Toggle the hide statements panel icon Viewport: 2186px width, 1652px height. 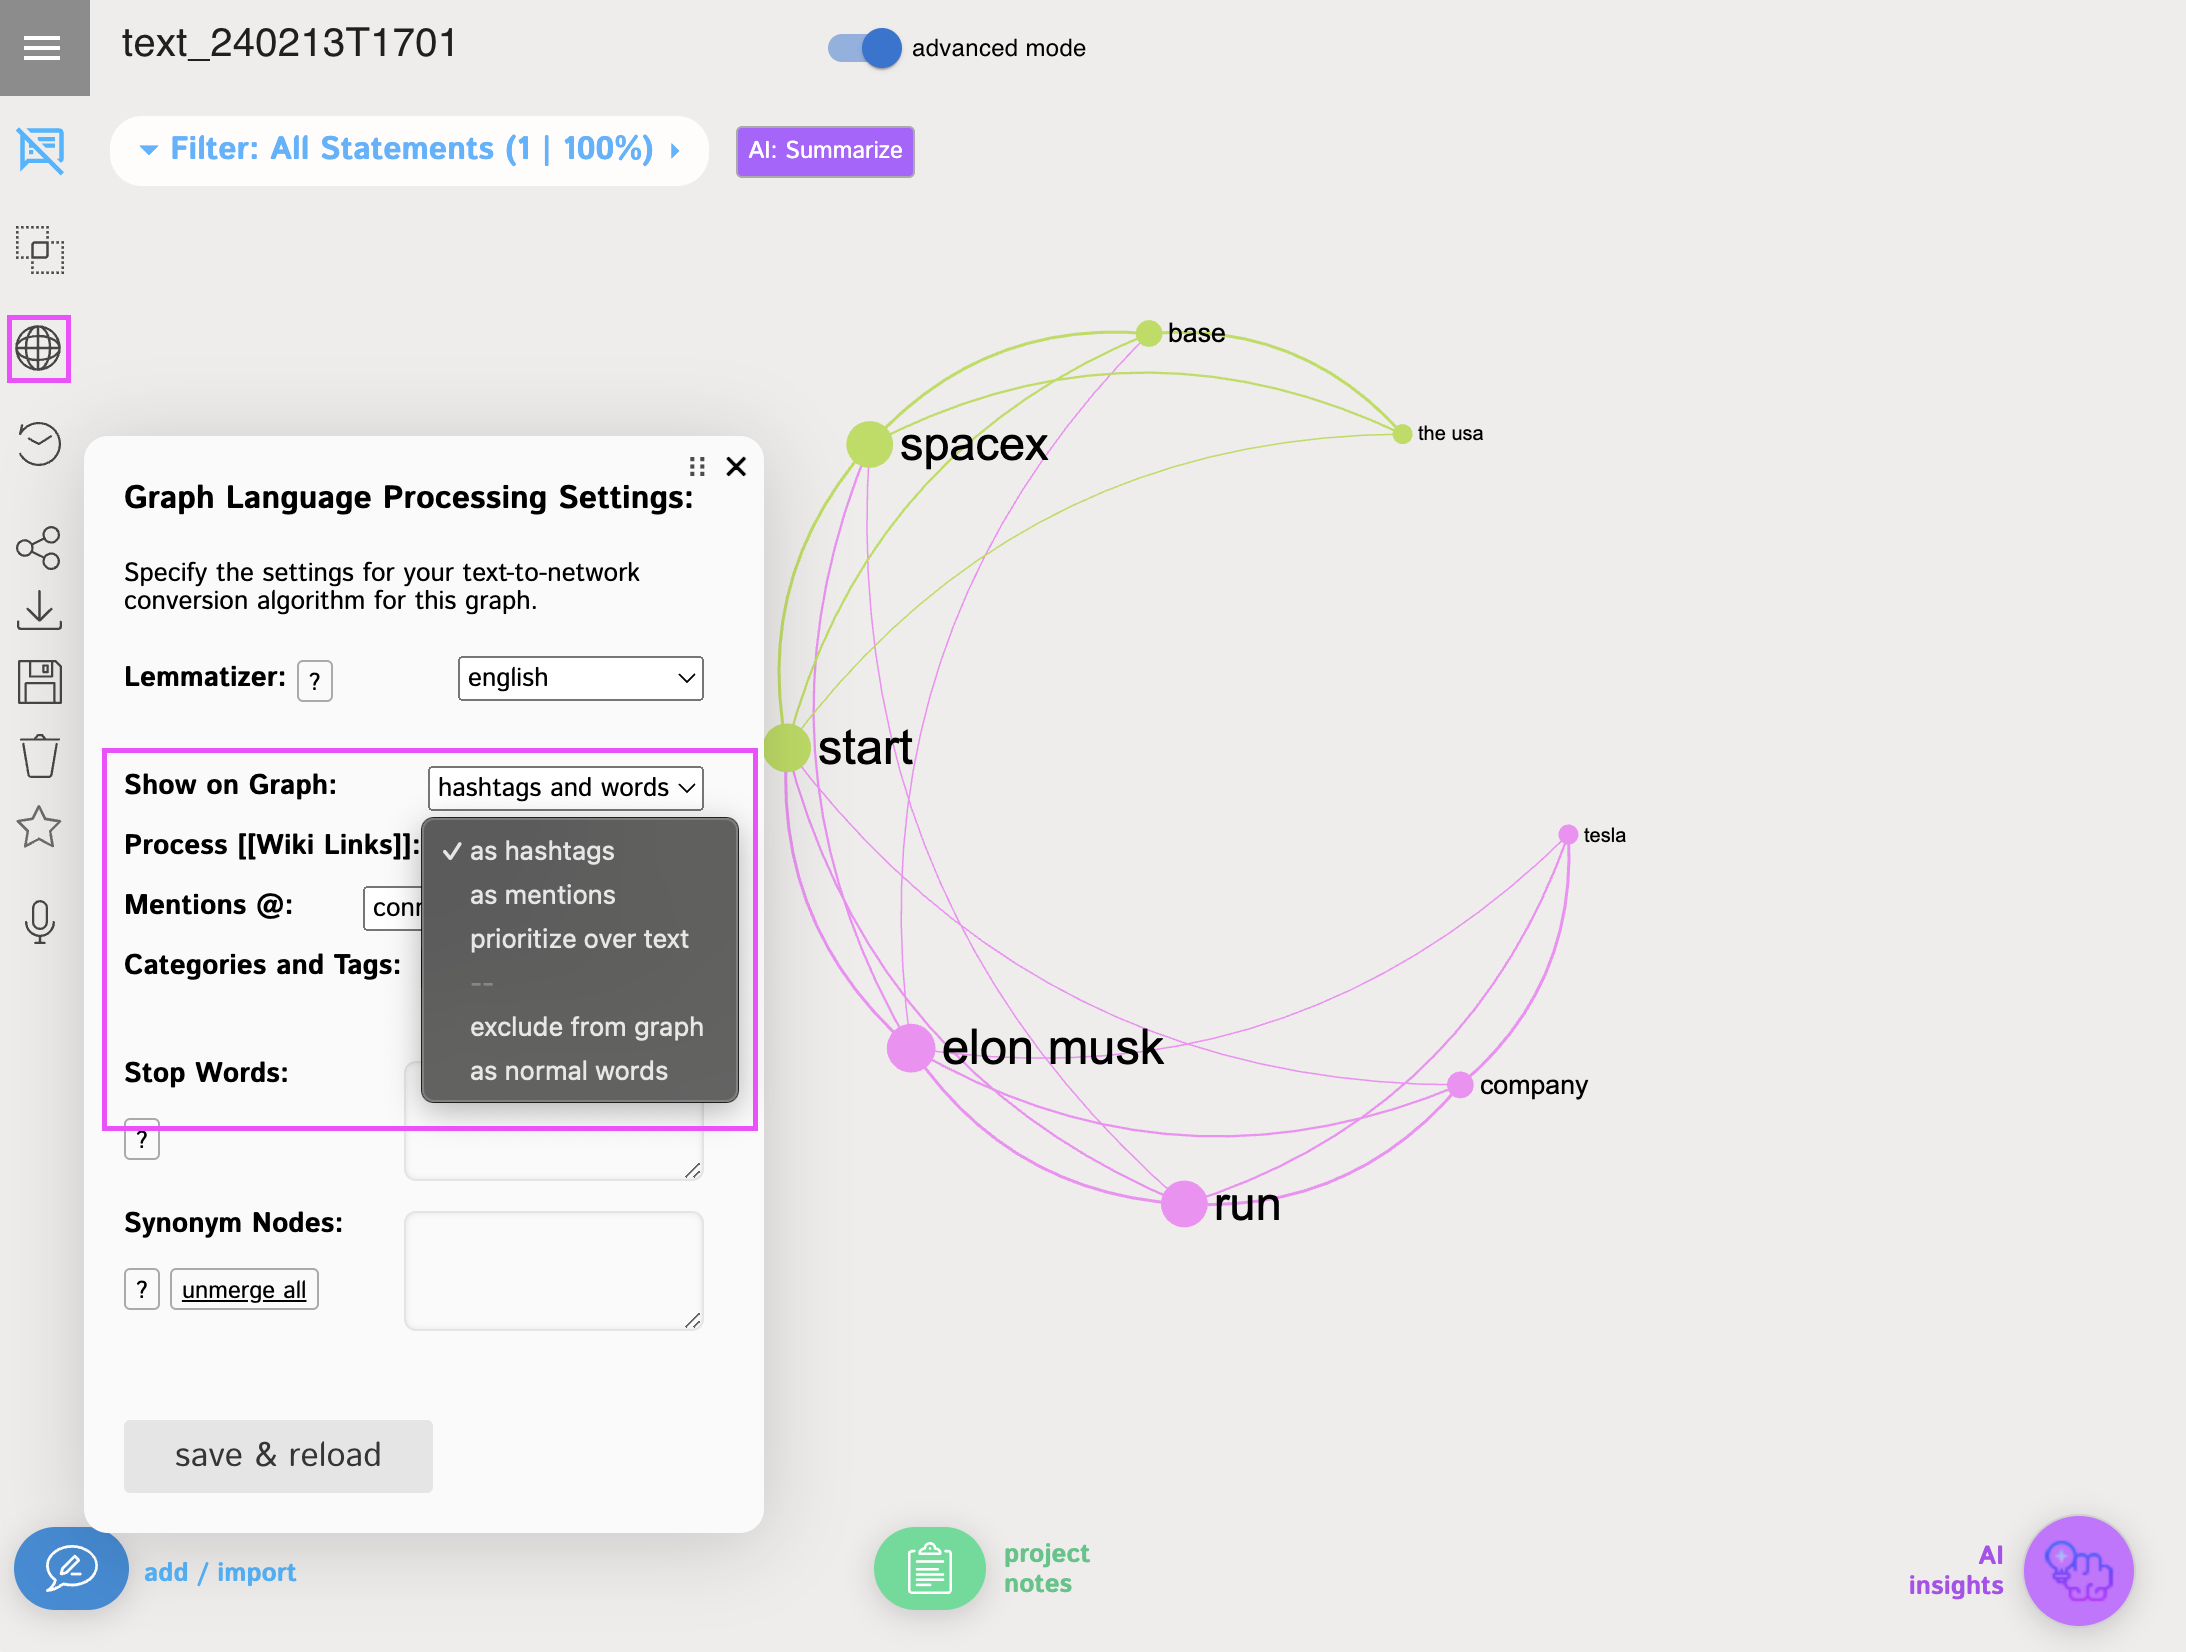40,151
